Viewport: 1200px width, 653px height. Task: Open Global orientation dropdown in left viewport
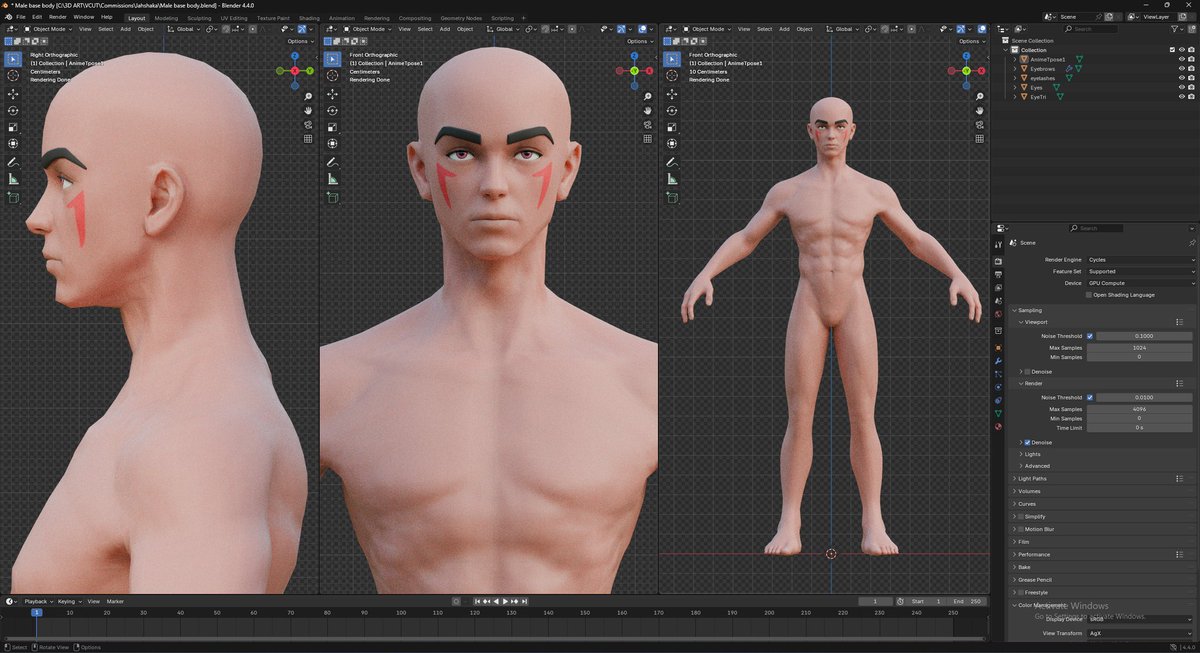click(183, 29)
